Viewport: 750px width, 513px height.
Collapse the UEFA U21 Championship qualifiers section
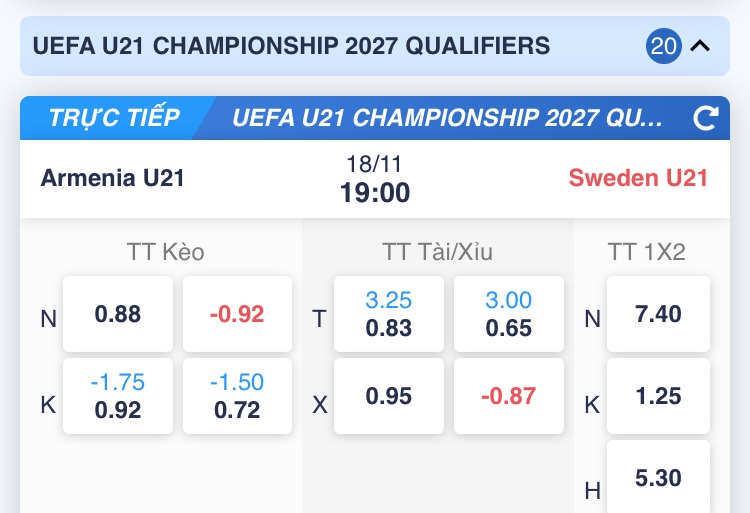(701, 46)
